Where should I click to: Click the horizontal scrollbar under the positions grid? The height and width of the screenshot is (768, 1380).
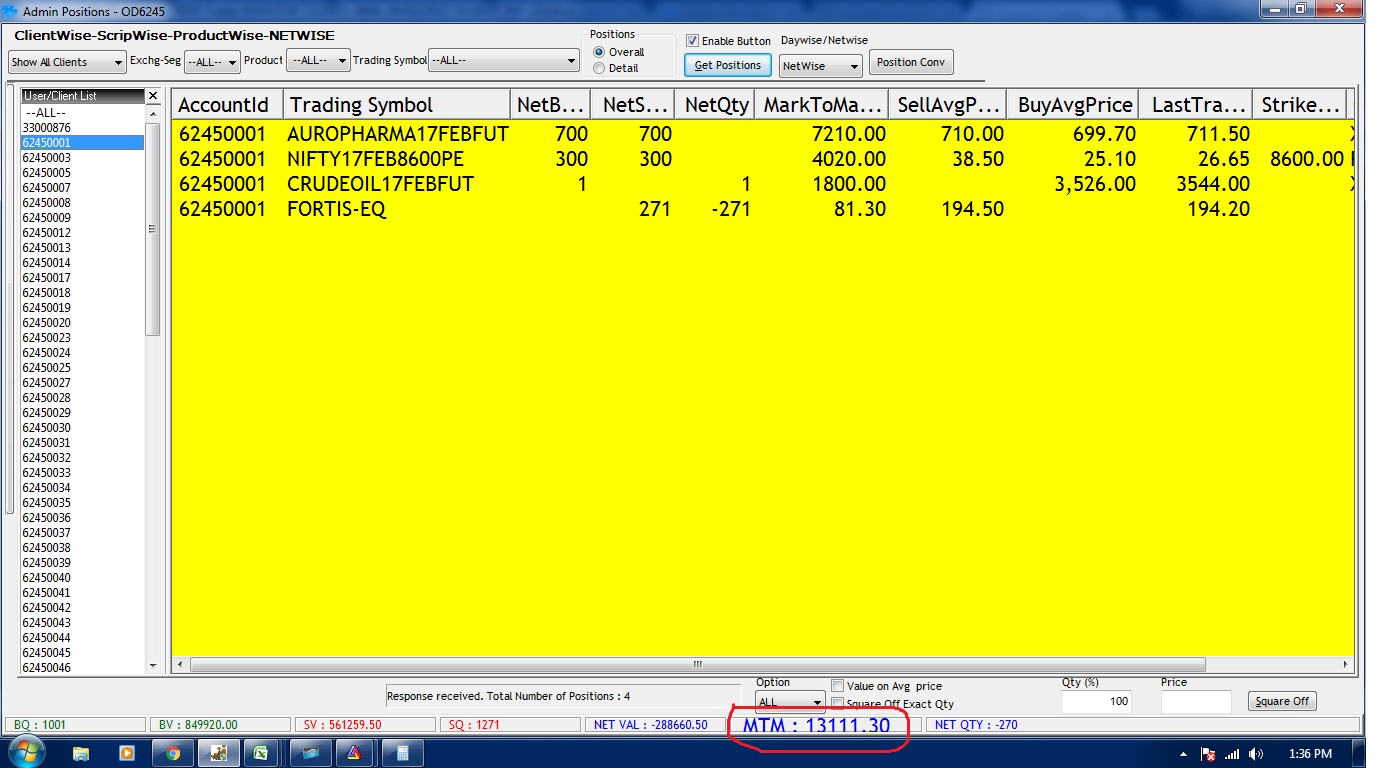pos(696,664)
